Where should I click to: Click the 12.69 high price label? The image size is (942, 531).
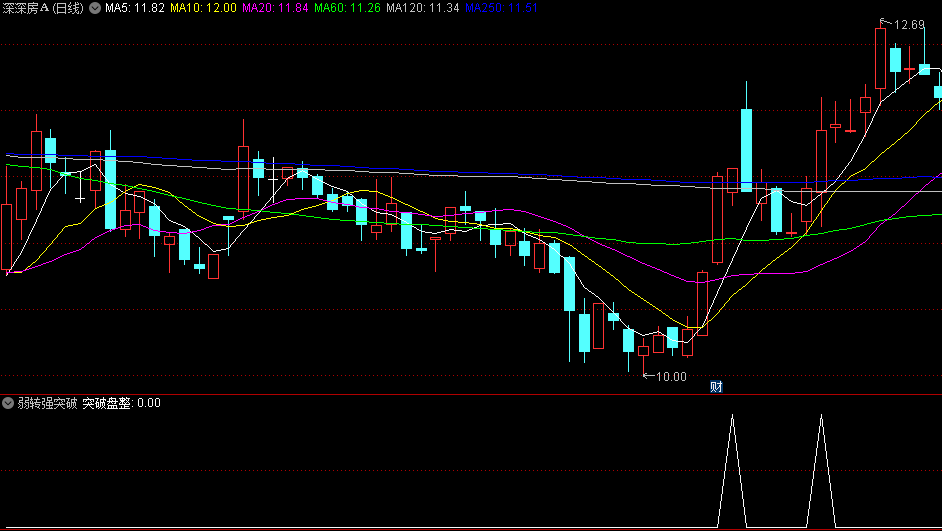coord(909,25)
